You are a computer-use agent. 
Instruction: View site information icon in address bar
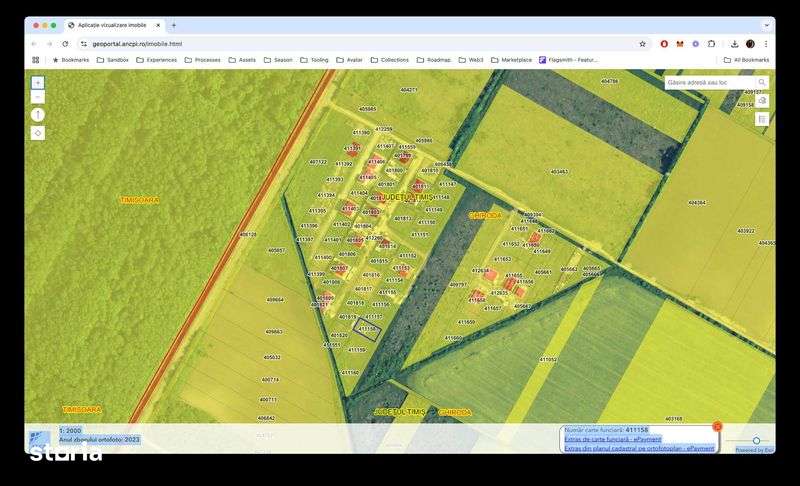click(x=84, y=44)
